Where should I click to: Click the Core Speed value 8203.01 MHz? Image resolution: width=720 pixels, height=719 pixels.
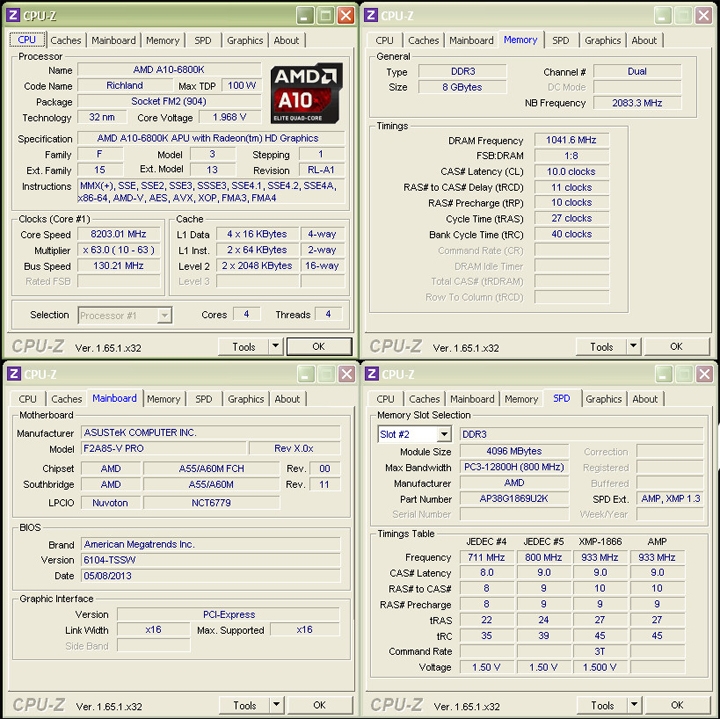pos(118,234)
